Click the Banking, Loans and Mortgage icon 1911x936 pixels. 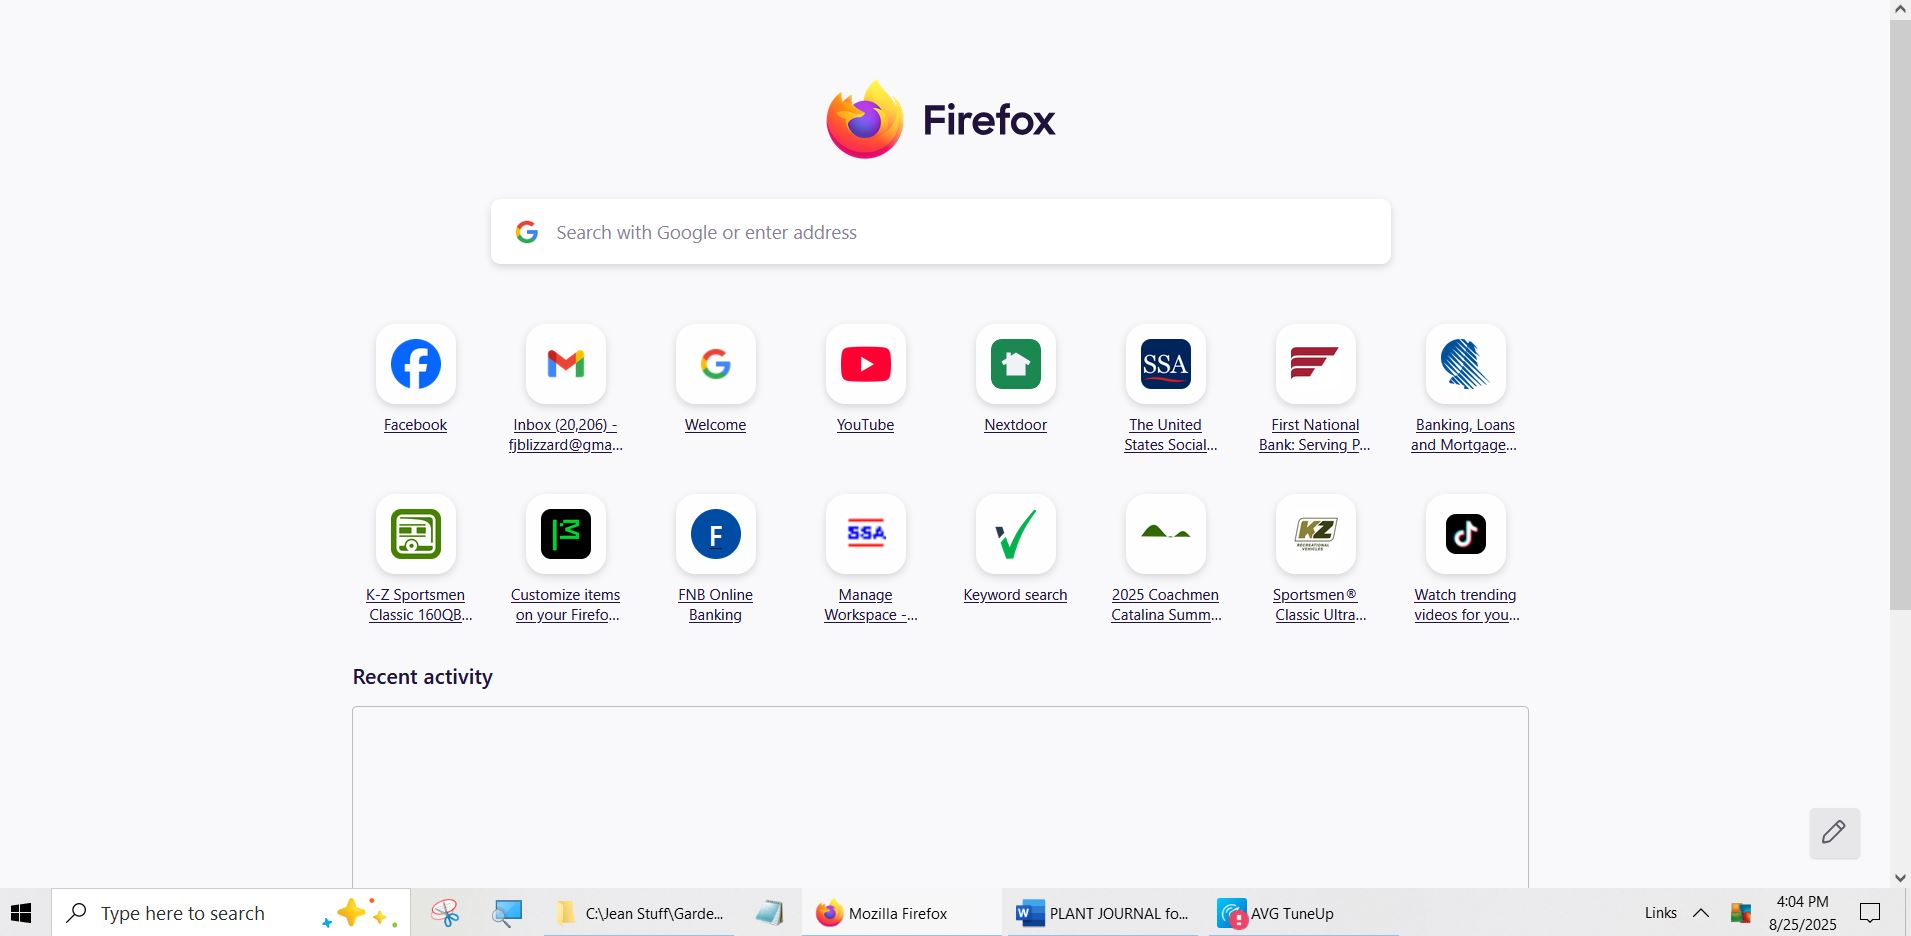pos(1466,364)
